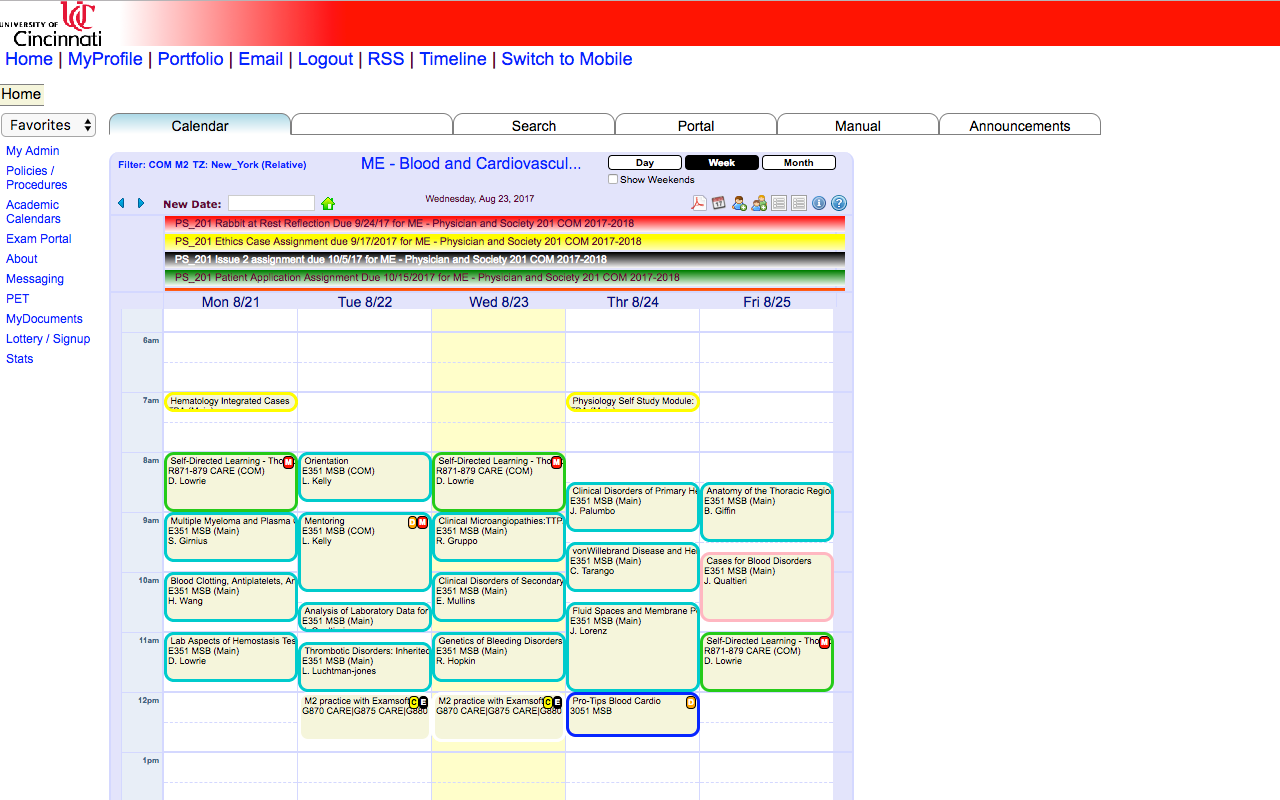The width and height of the screenshot is (1280, 800).
Task: Export calendar using the PDF icon
Action: coord(699,203)
